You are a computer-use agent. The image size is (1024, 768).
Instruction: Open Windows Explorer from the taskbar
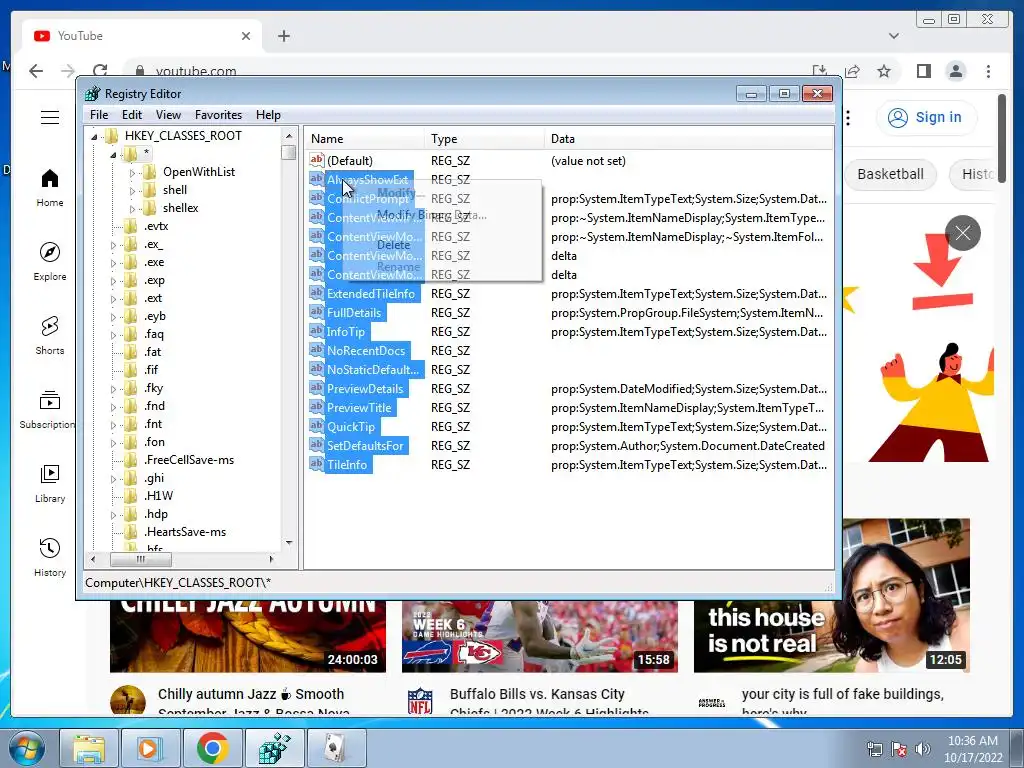[x=89, y=748]
